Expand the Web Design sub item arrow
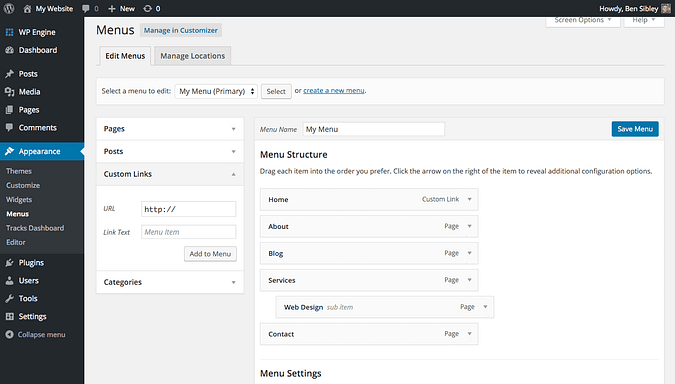675x384 pixels. coord(485,307)
